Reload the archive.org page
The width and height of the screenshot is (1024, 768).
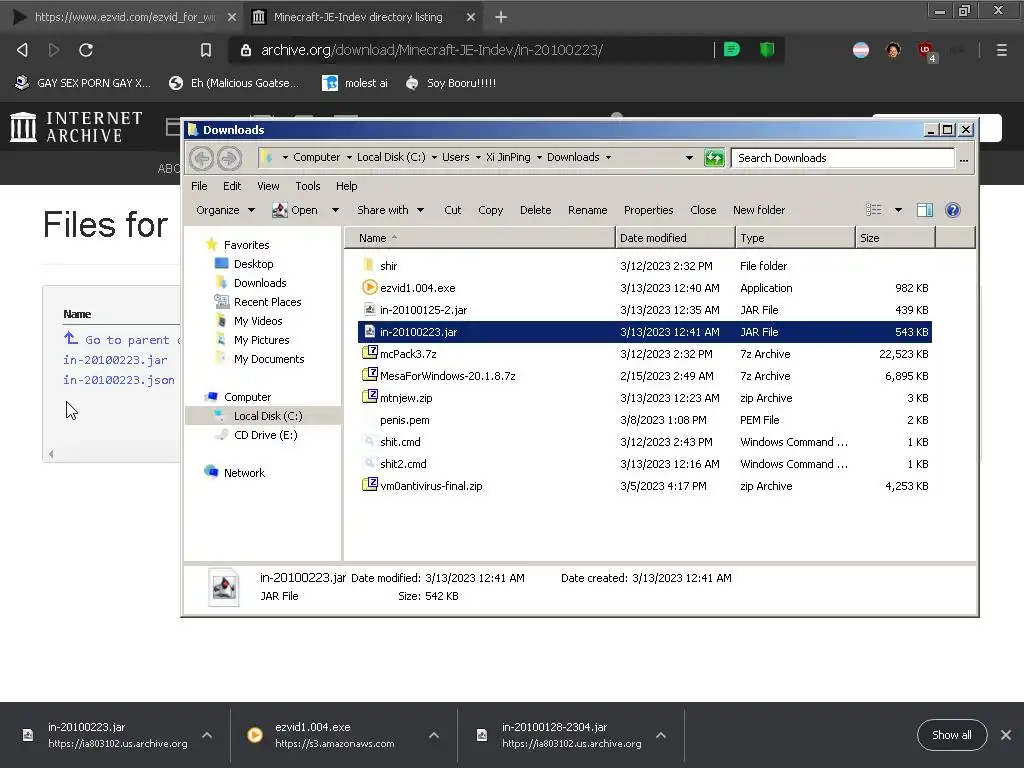[x=86, y=50]
